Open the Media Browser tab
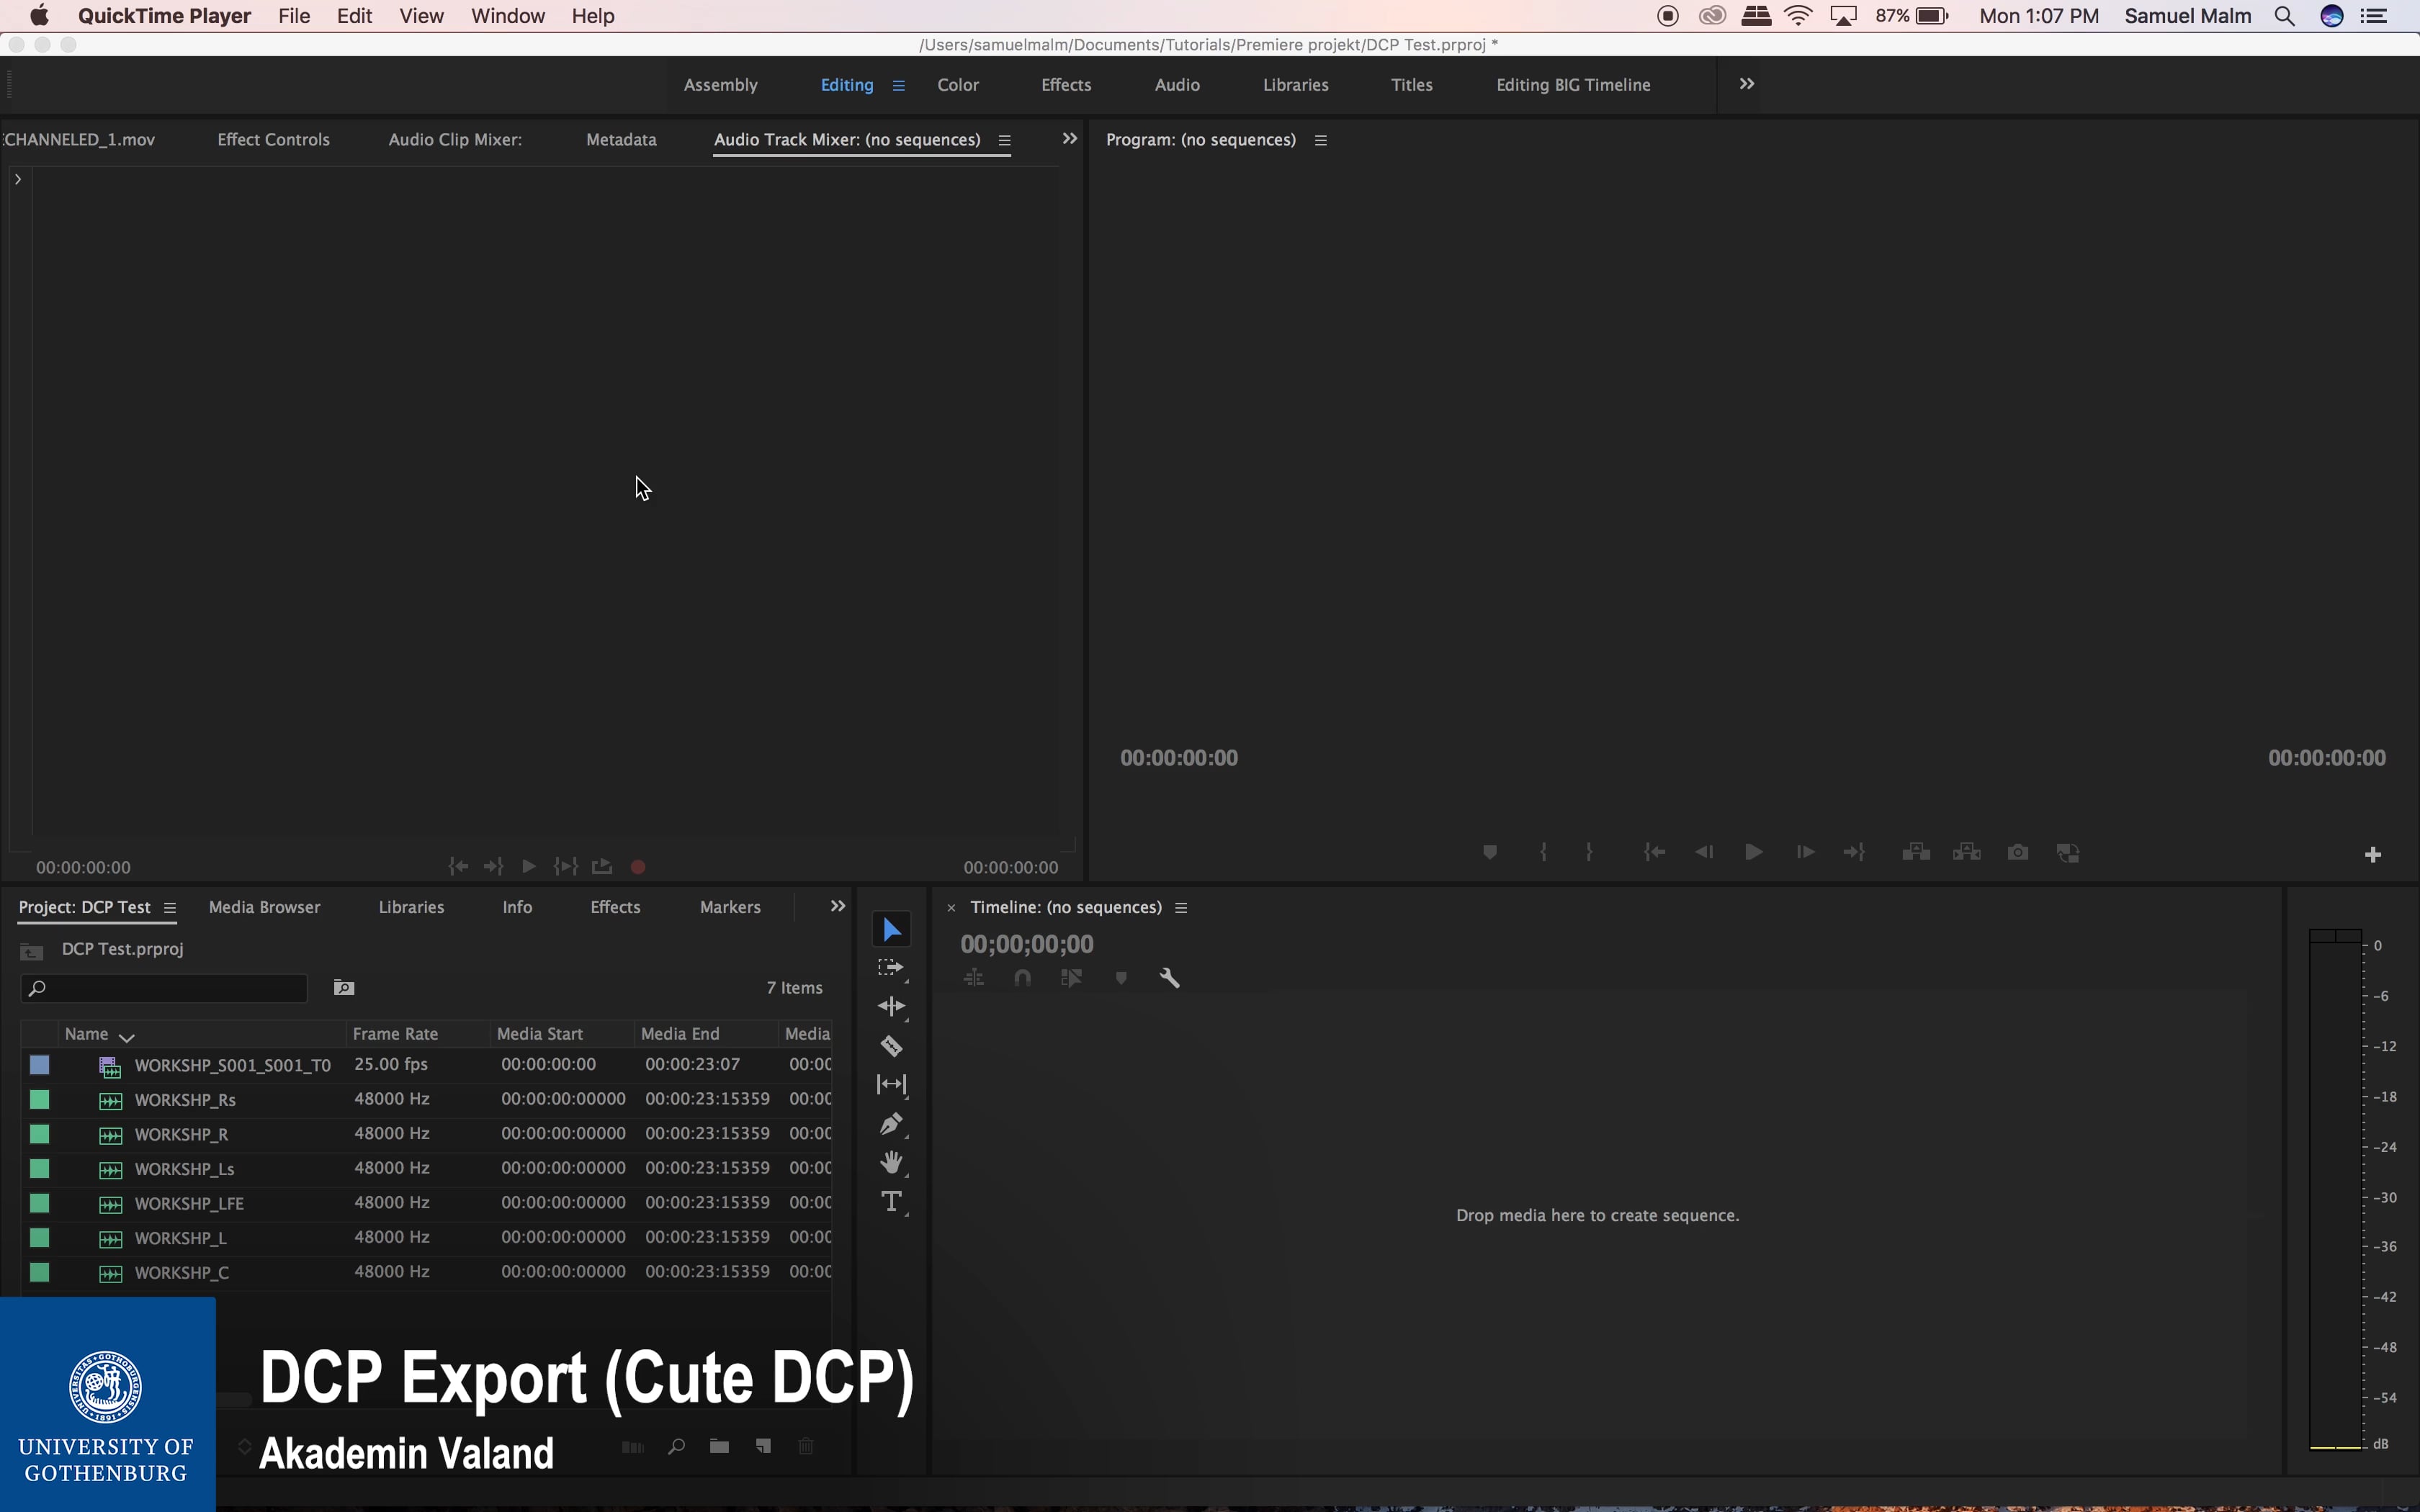The width and height of the screenshot is (2420, 1512). [x=264, y=907]
